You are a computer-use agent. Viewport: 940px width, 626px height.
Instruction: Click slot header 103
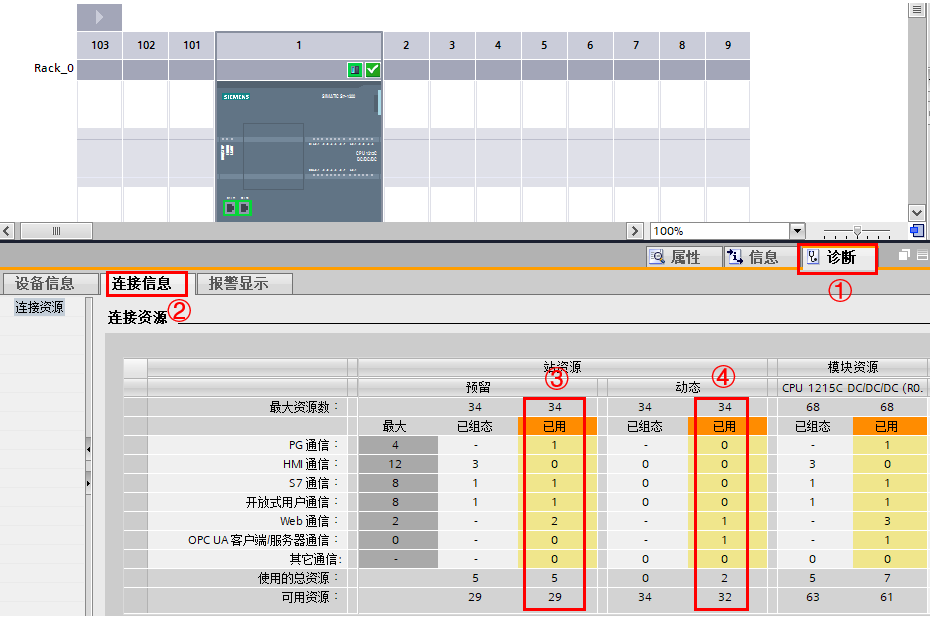100,46
